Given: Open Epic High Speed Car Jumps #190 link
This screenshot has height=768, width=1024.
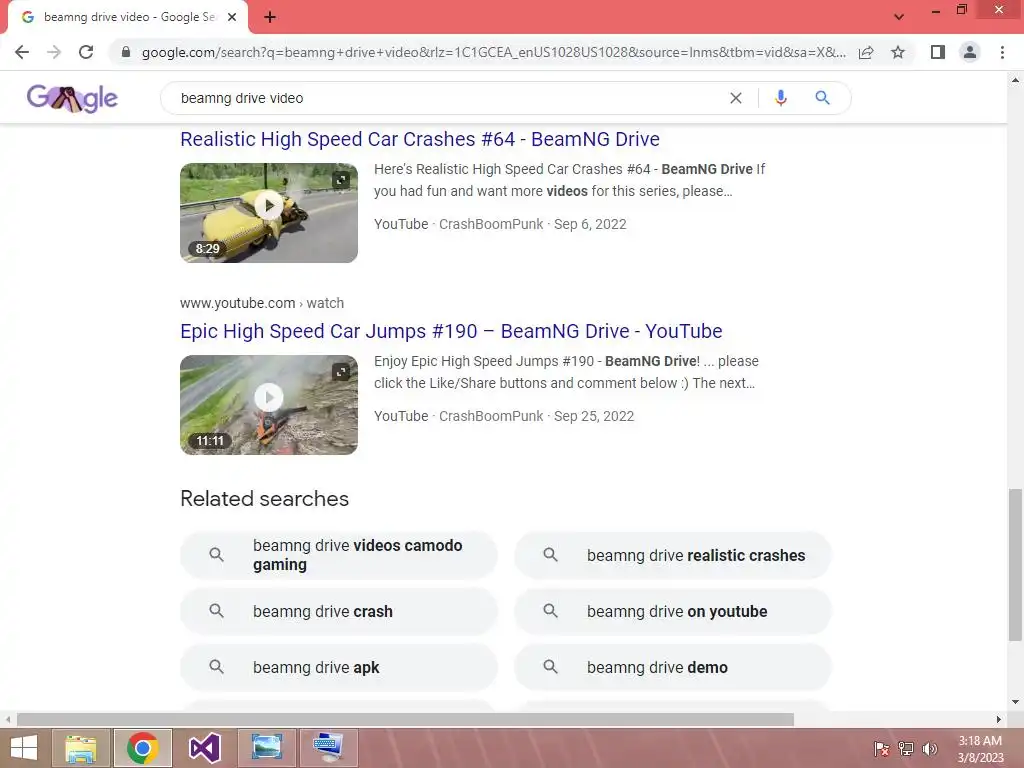Looking at the screenshot, I should point(451,331).
